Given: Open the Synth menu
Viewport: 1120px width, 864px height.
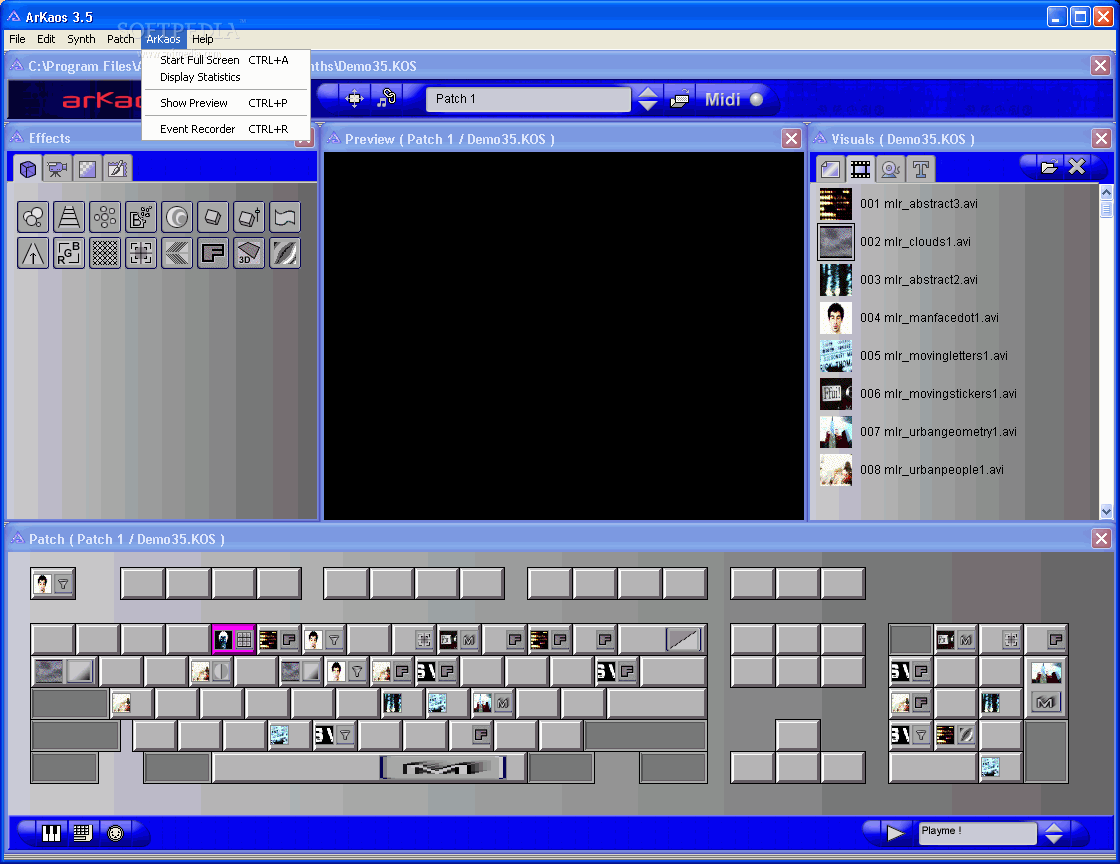Looking at the screenshot, I should (81, 39).
